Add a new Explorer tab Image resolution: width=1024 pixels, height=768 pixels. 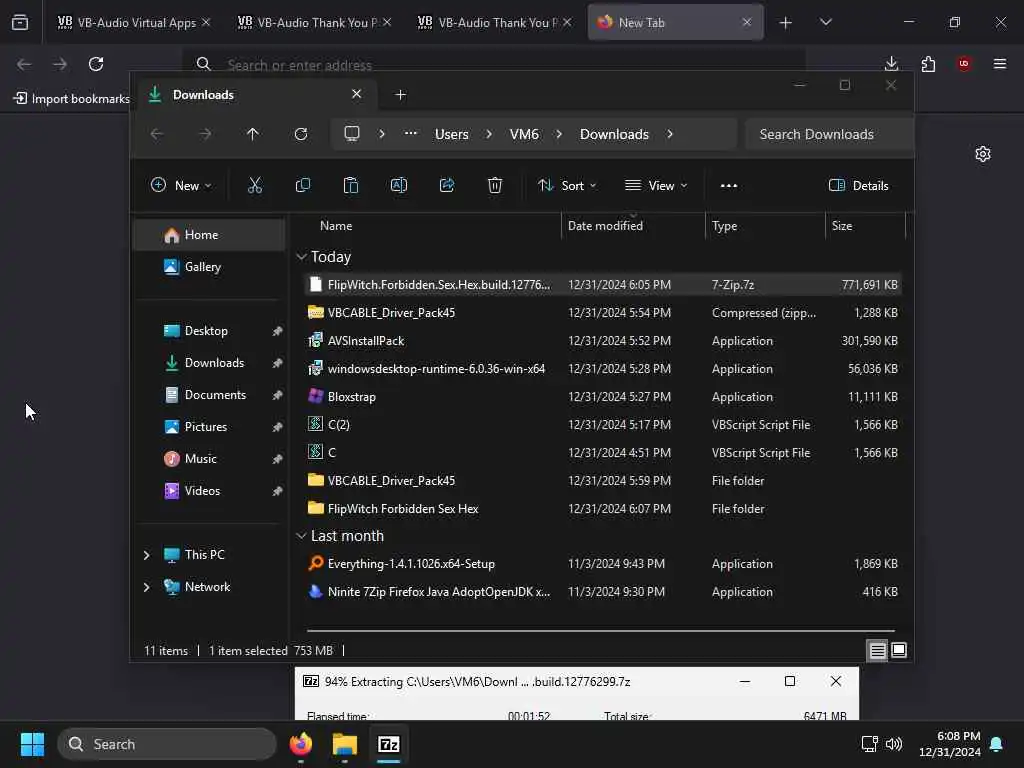(x=400, y=95)
